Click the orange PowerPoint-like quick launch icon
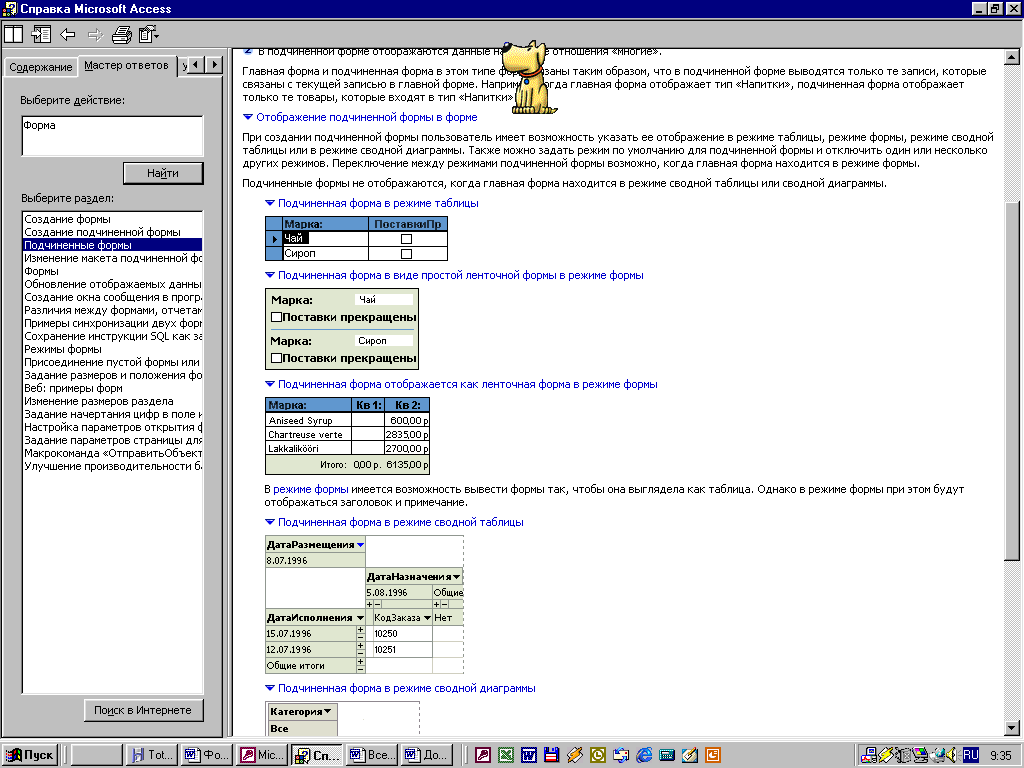 click(712, 755)
